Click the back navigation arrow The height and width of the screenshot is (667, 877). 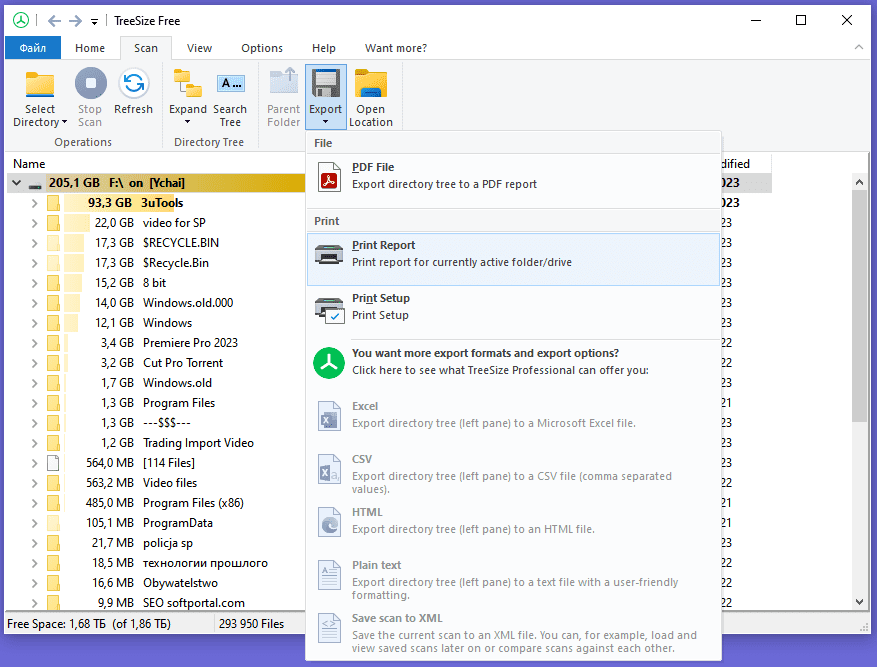coord(54,21)
